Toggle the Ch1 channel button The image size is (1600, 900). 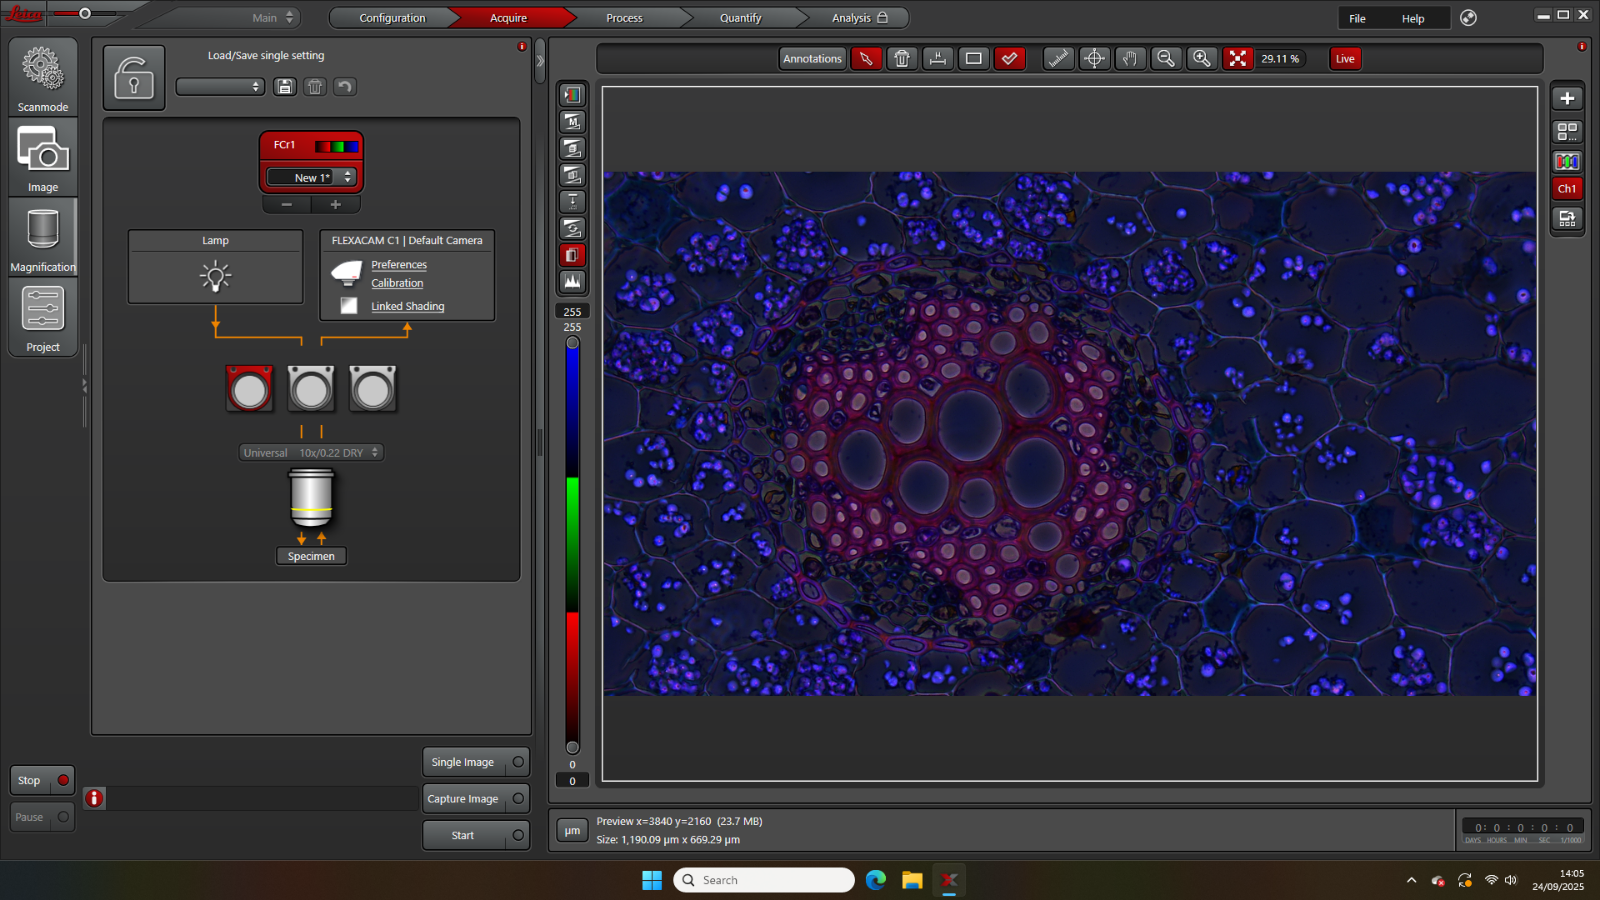[x=1567, y=189]
